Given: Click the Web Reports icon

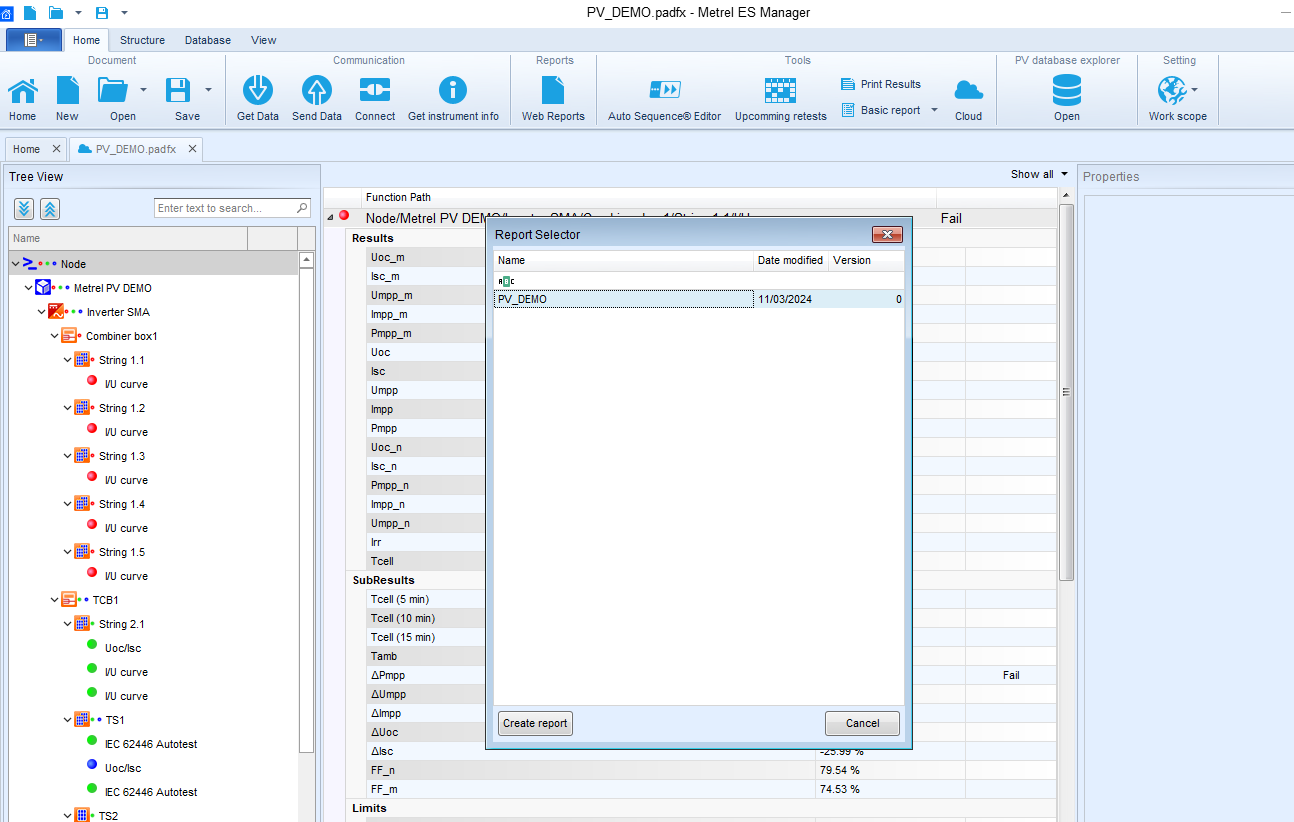Looking at the screenshot, I should [553, 91].
